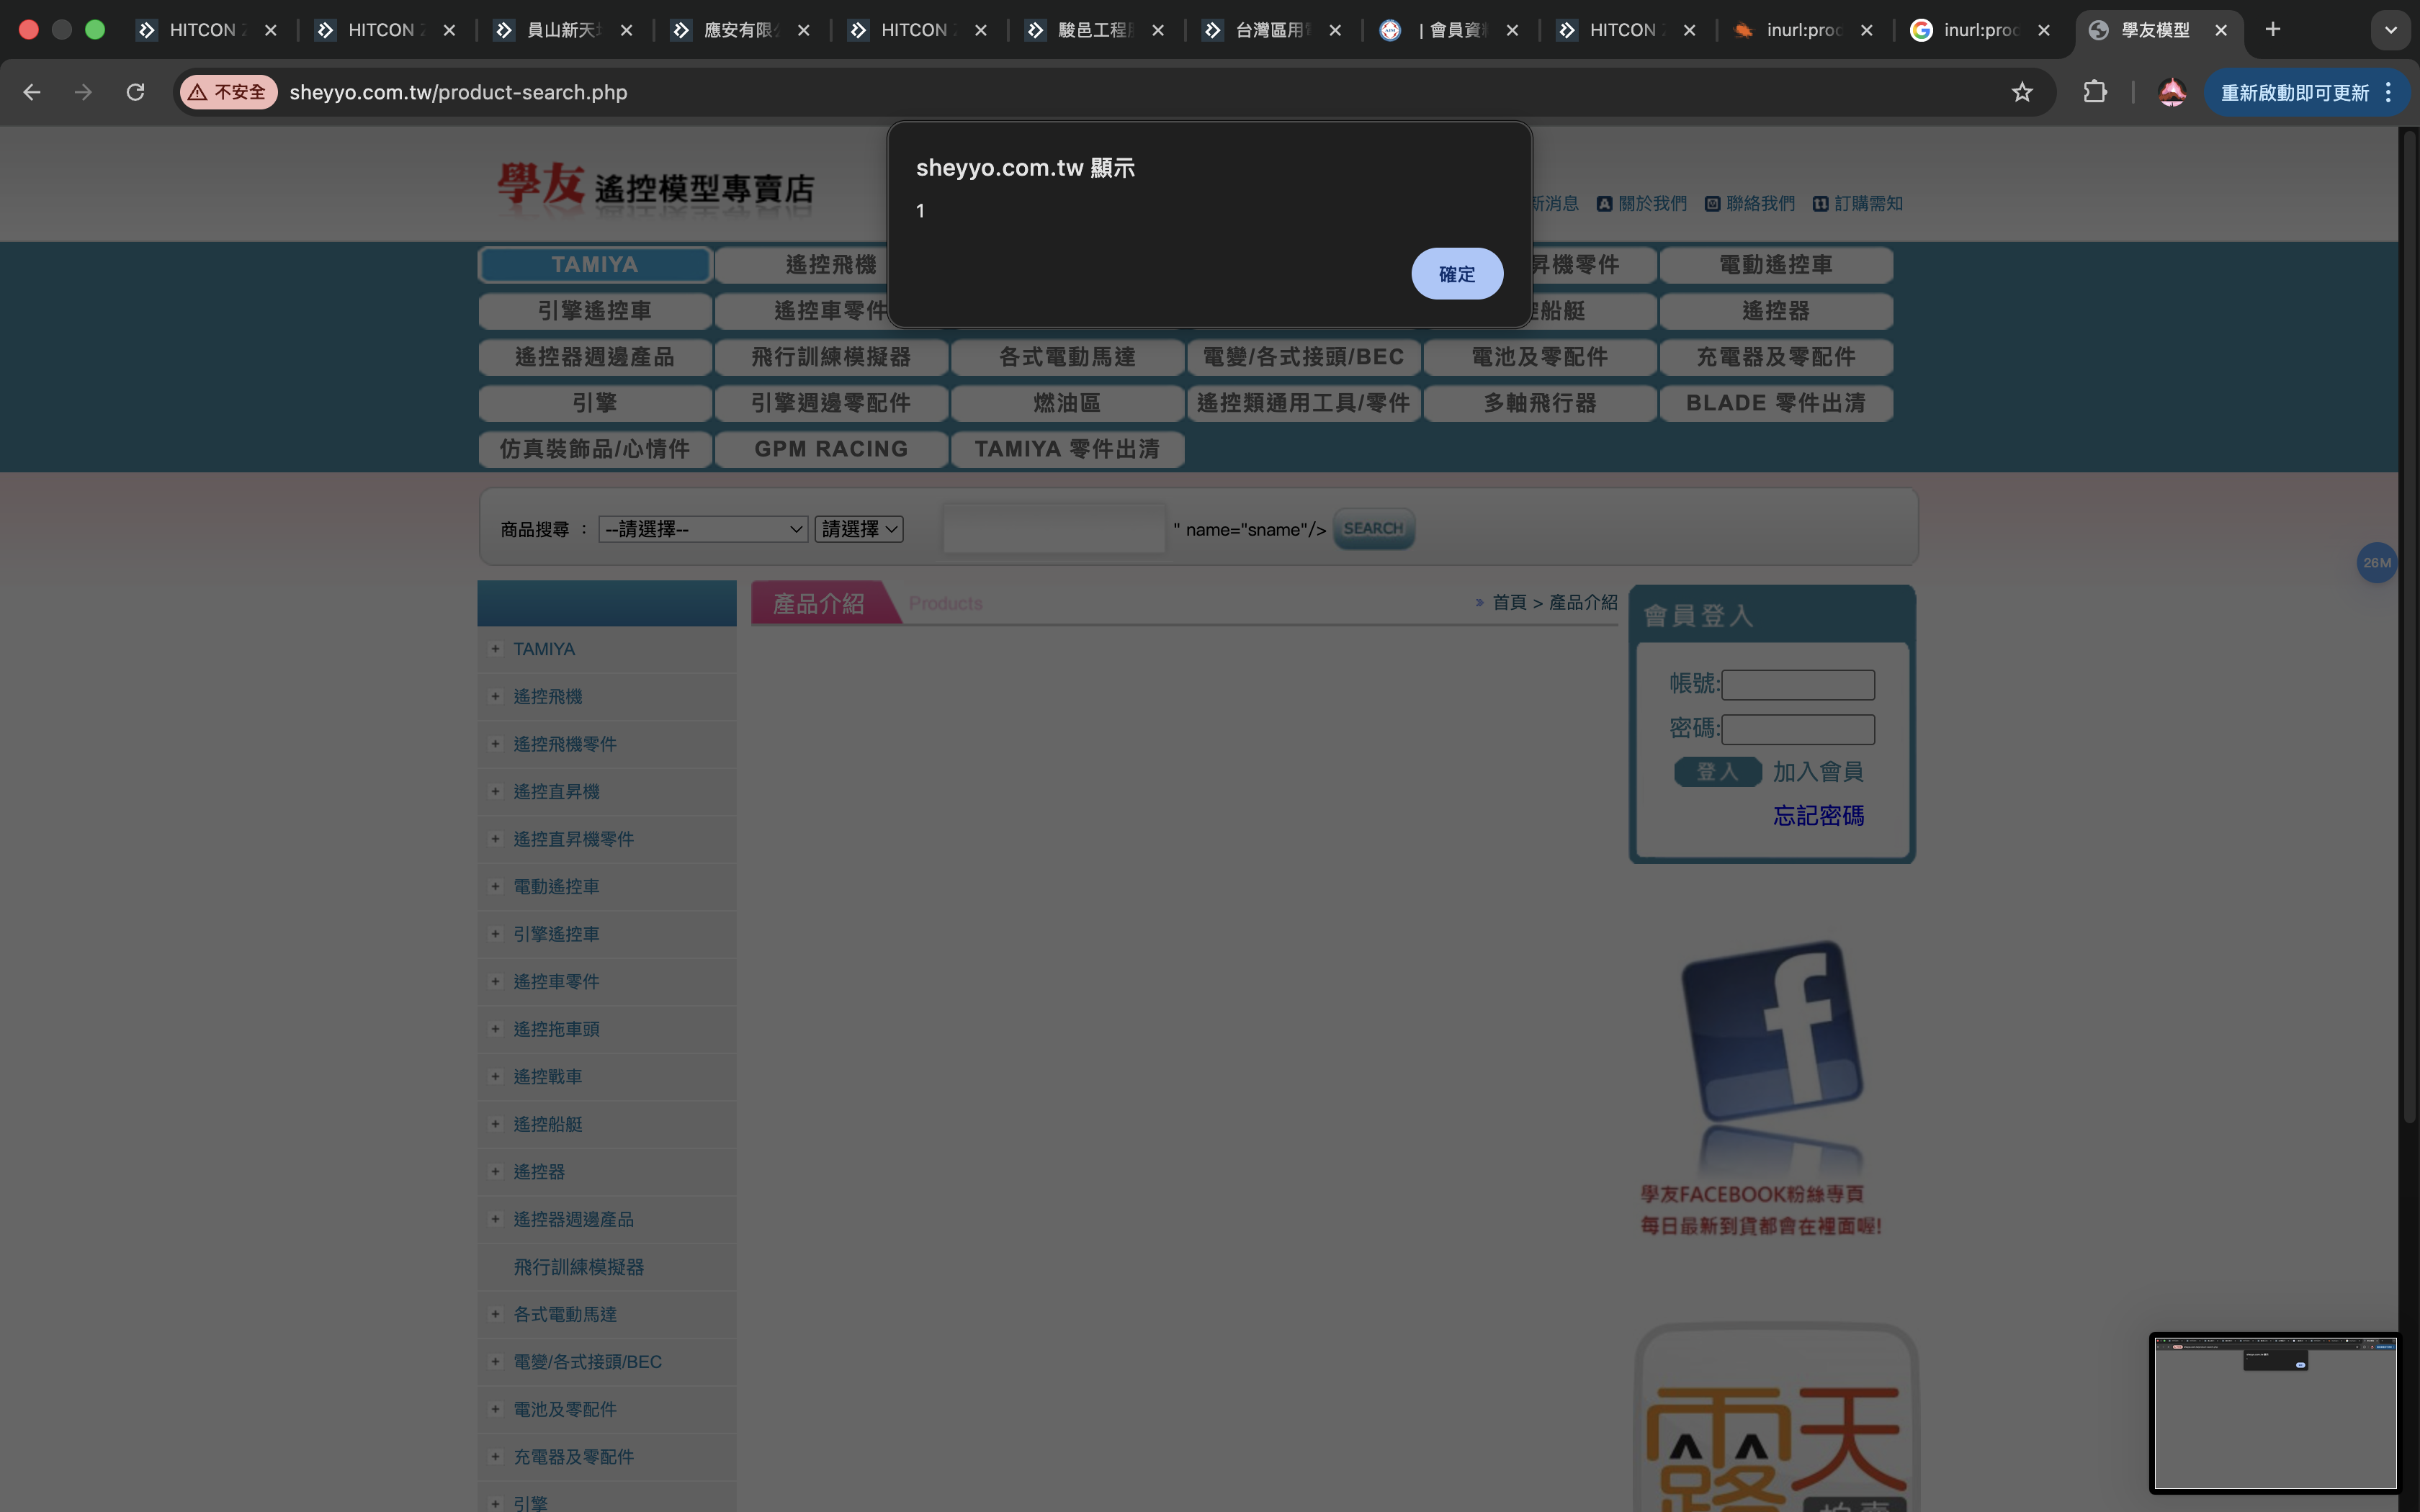Switch to the 台灣區用 tab
The width and height of the screenshot is (2420, 1512).
click(x=1272, y=30)
